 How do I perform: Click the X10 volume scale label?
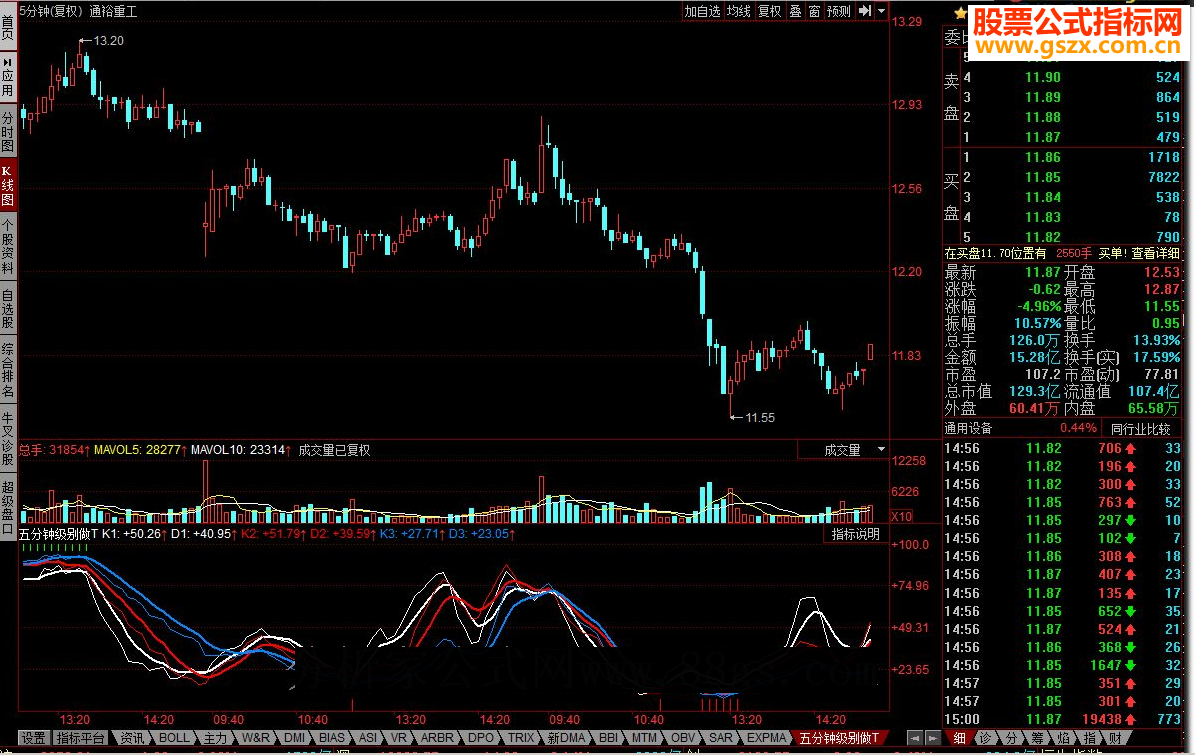902,516
